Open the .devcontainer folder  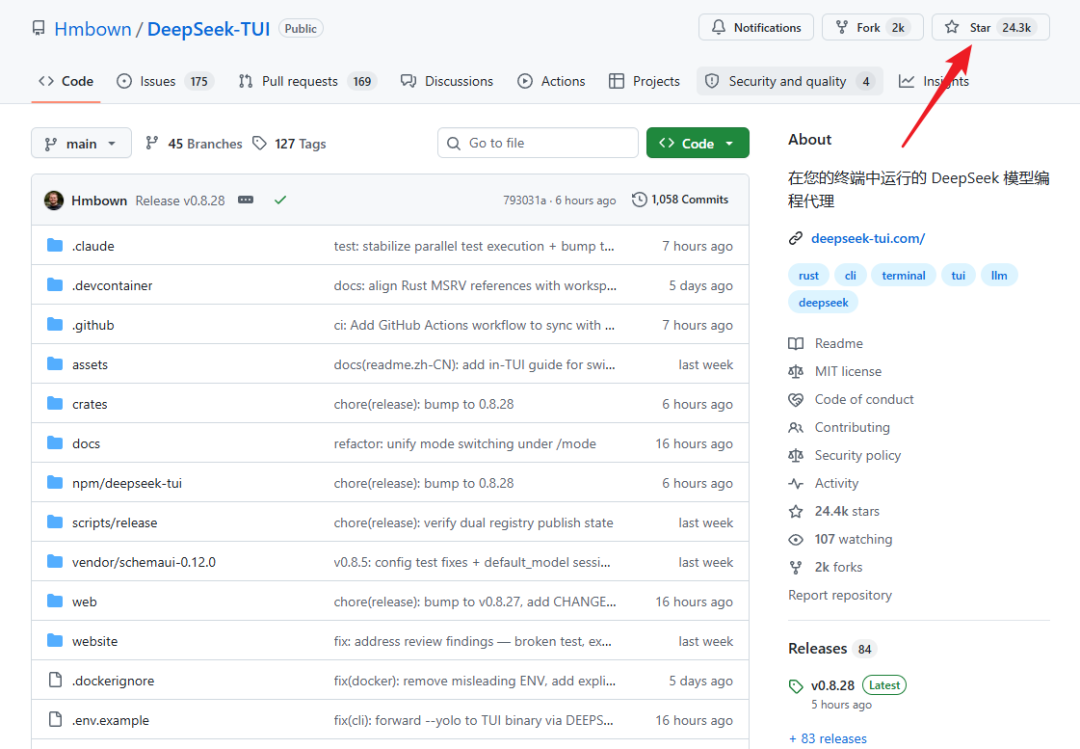(x=112, y=285)
